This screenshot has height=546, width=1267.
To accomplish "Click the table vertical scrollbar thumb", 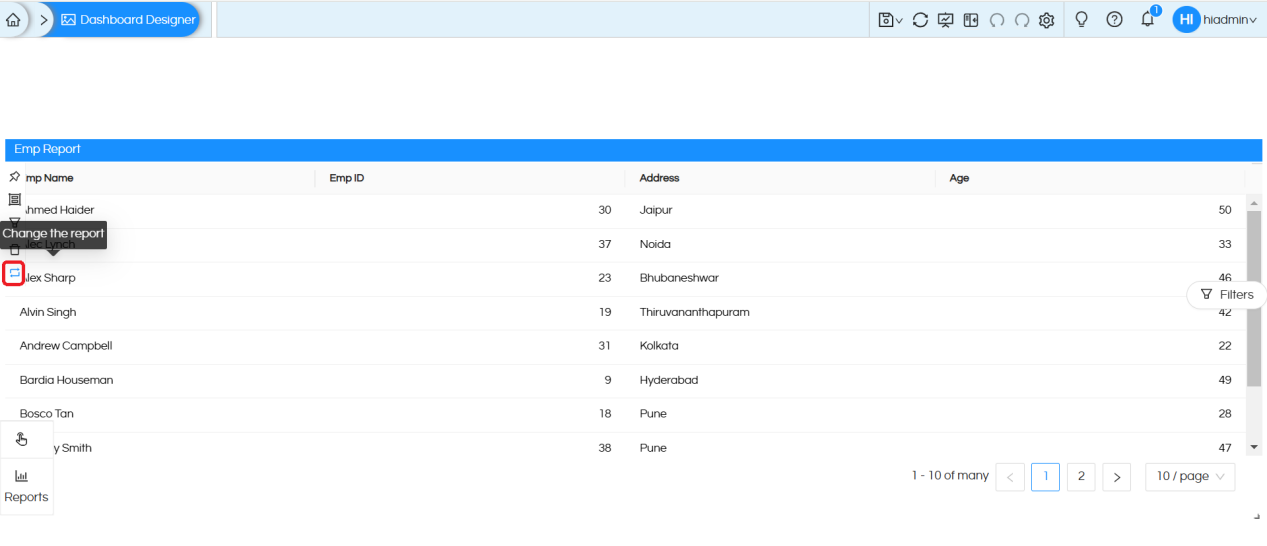I will [1254, 298].
